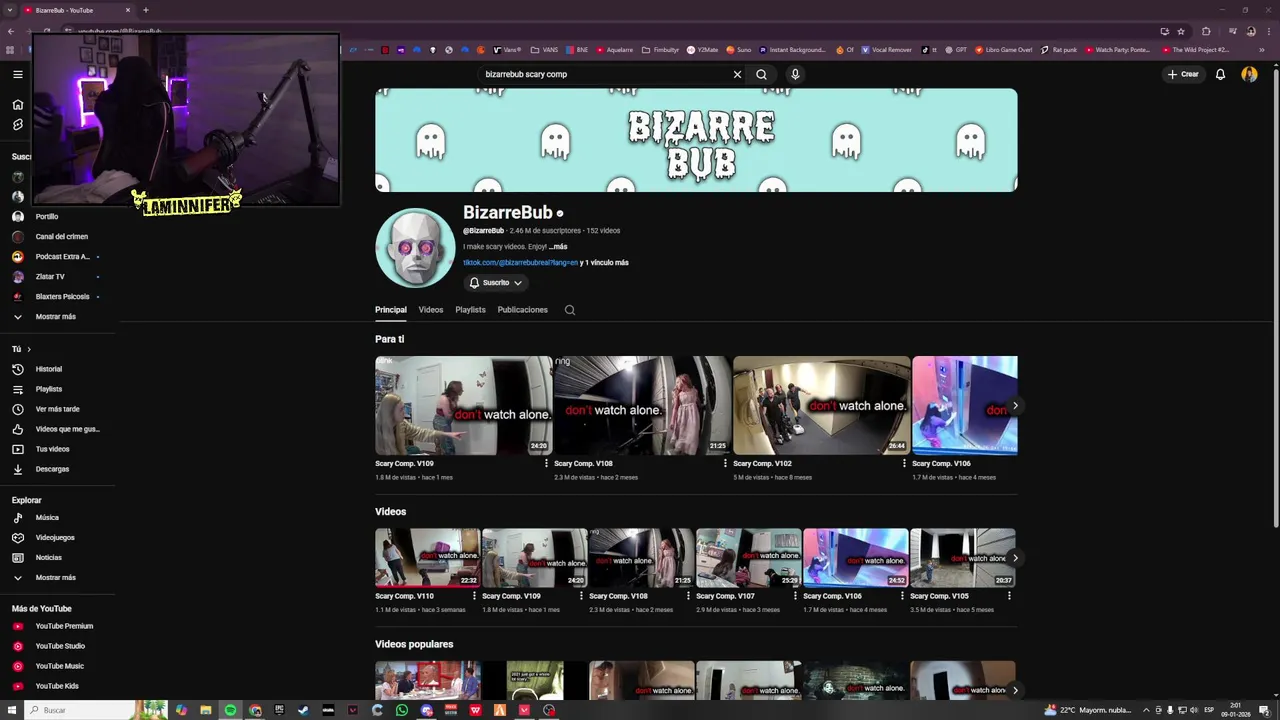Open Epic Games launcher from taskbar

pyautogui.click(x=279, y=710)
